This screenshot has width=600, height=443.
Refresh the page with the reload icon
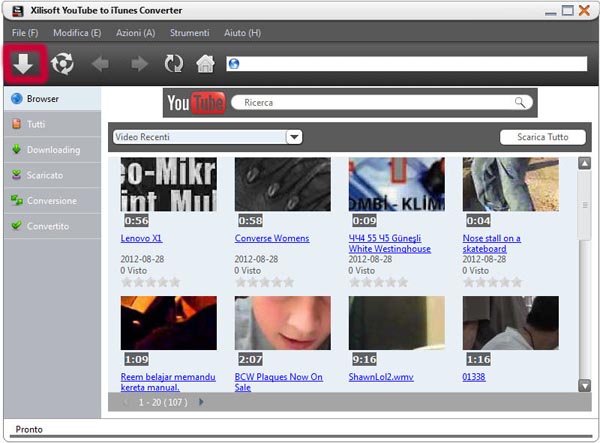[x=174, y=64]
